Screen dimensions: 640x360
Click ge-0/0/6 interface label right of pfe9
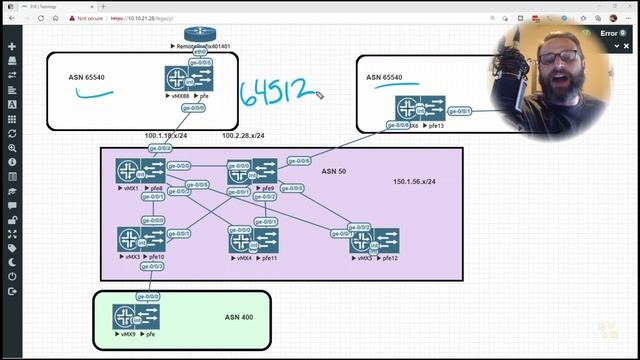298,161
